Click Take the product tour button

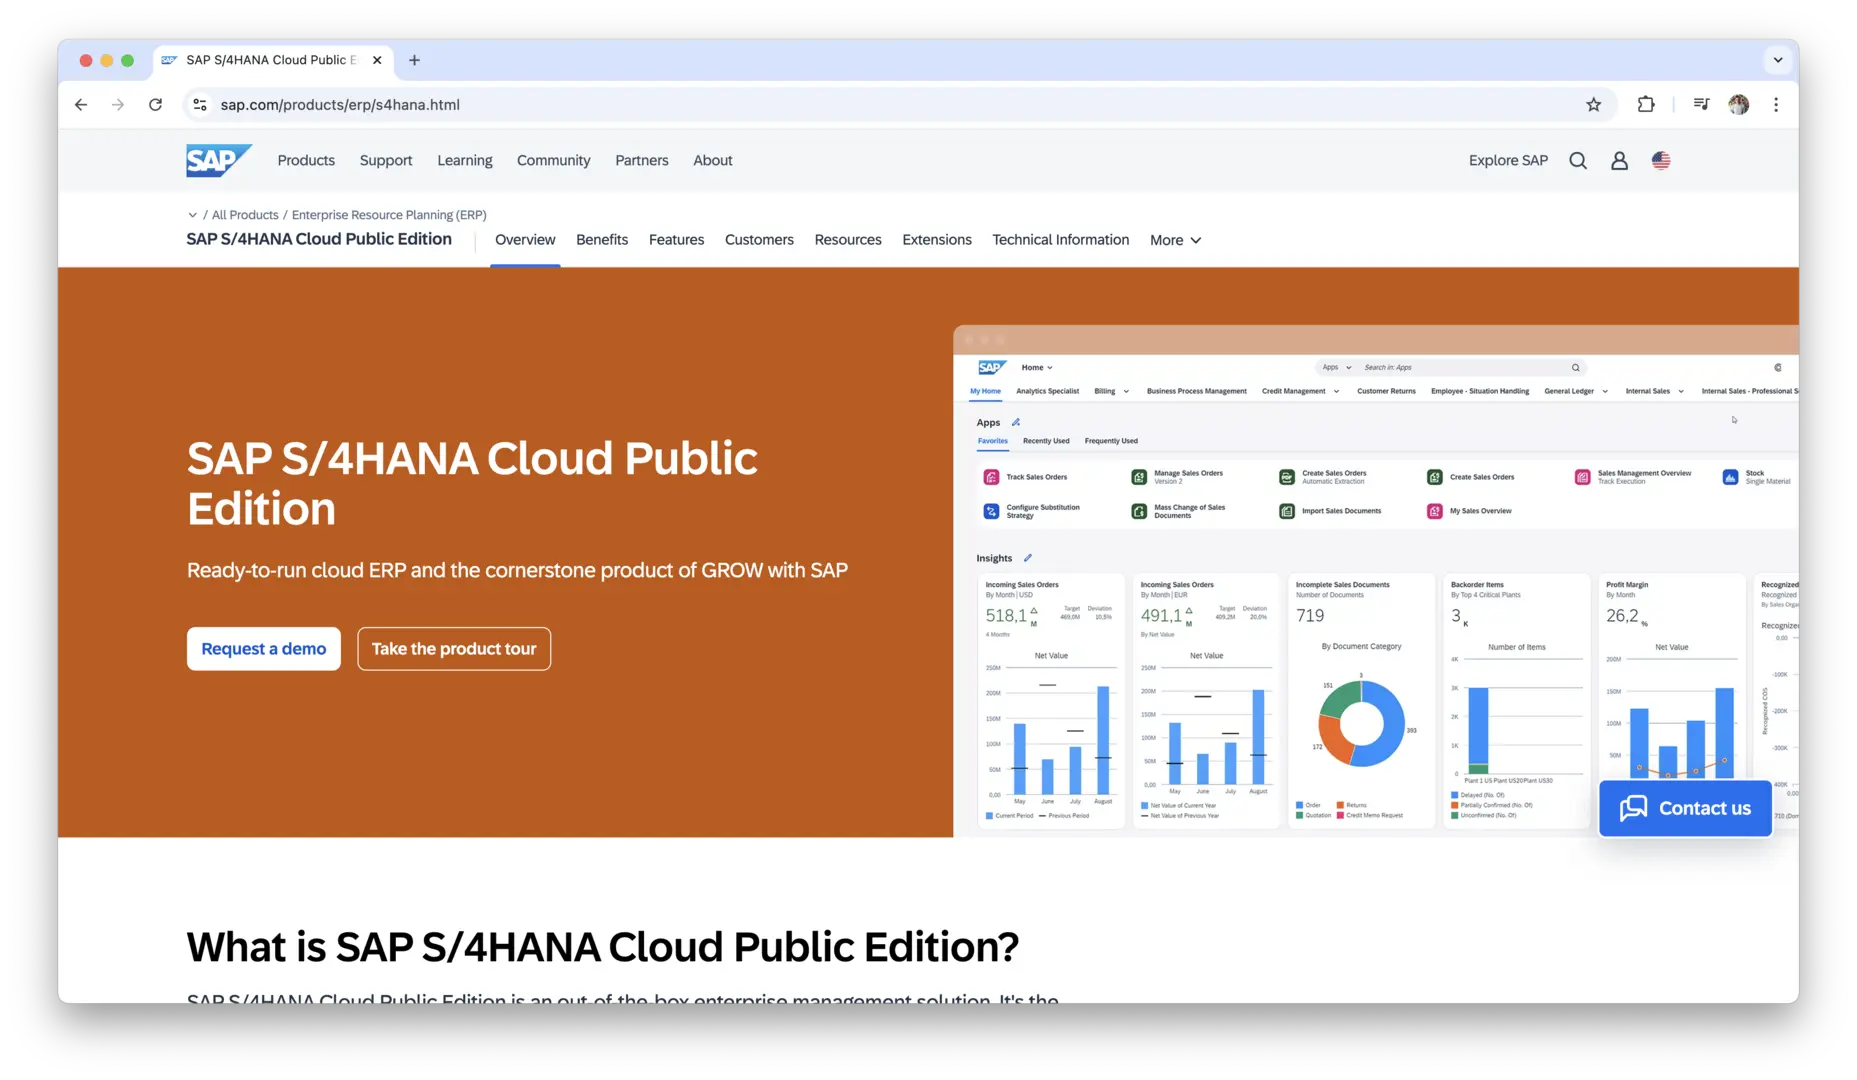coord(454,649)
